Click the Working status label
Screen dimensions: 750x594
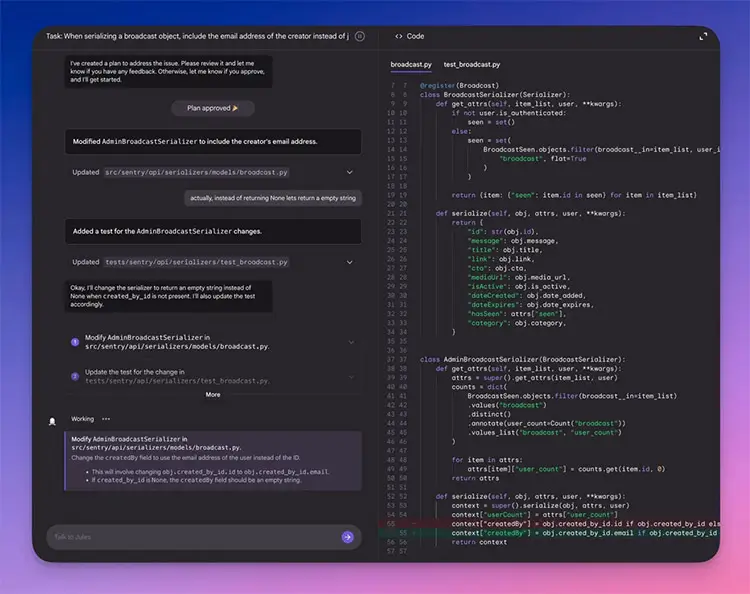[82, 419]
